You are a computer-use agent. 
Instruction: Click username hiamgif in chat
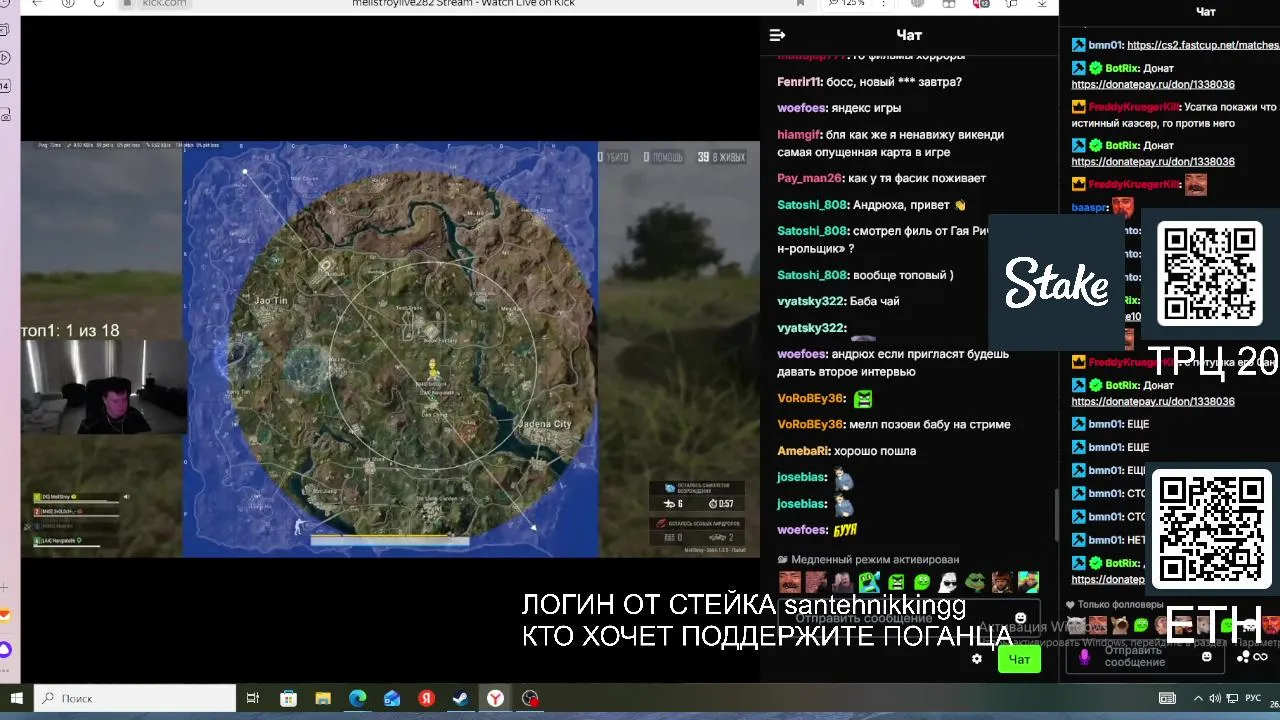pos(798,135)
